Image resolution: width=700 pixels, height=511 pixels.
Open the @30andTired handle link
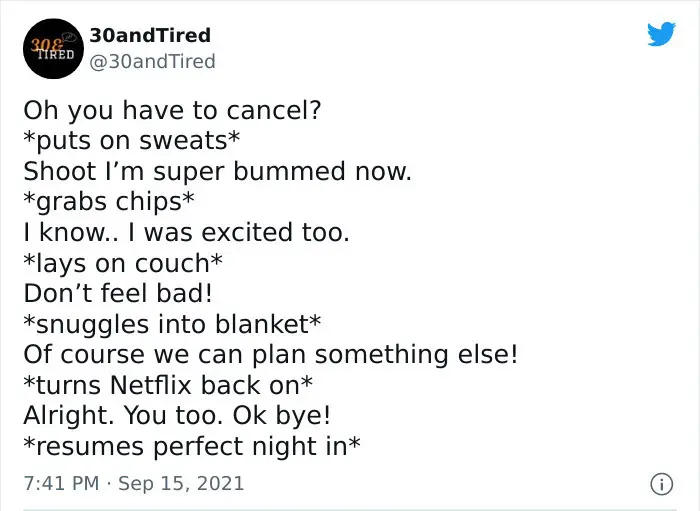[152, 62]
